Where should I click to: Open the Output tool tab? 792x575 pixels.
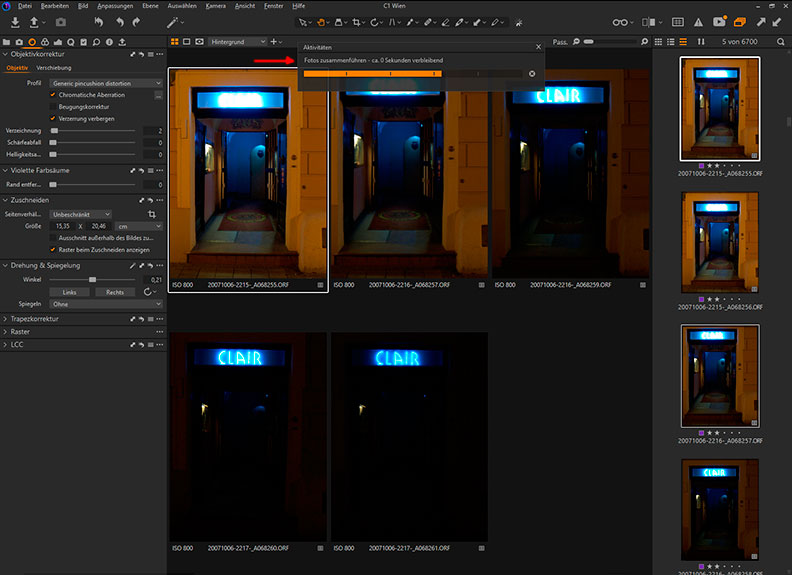tap(122, 42)
